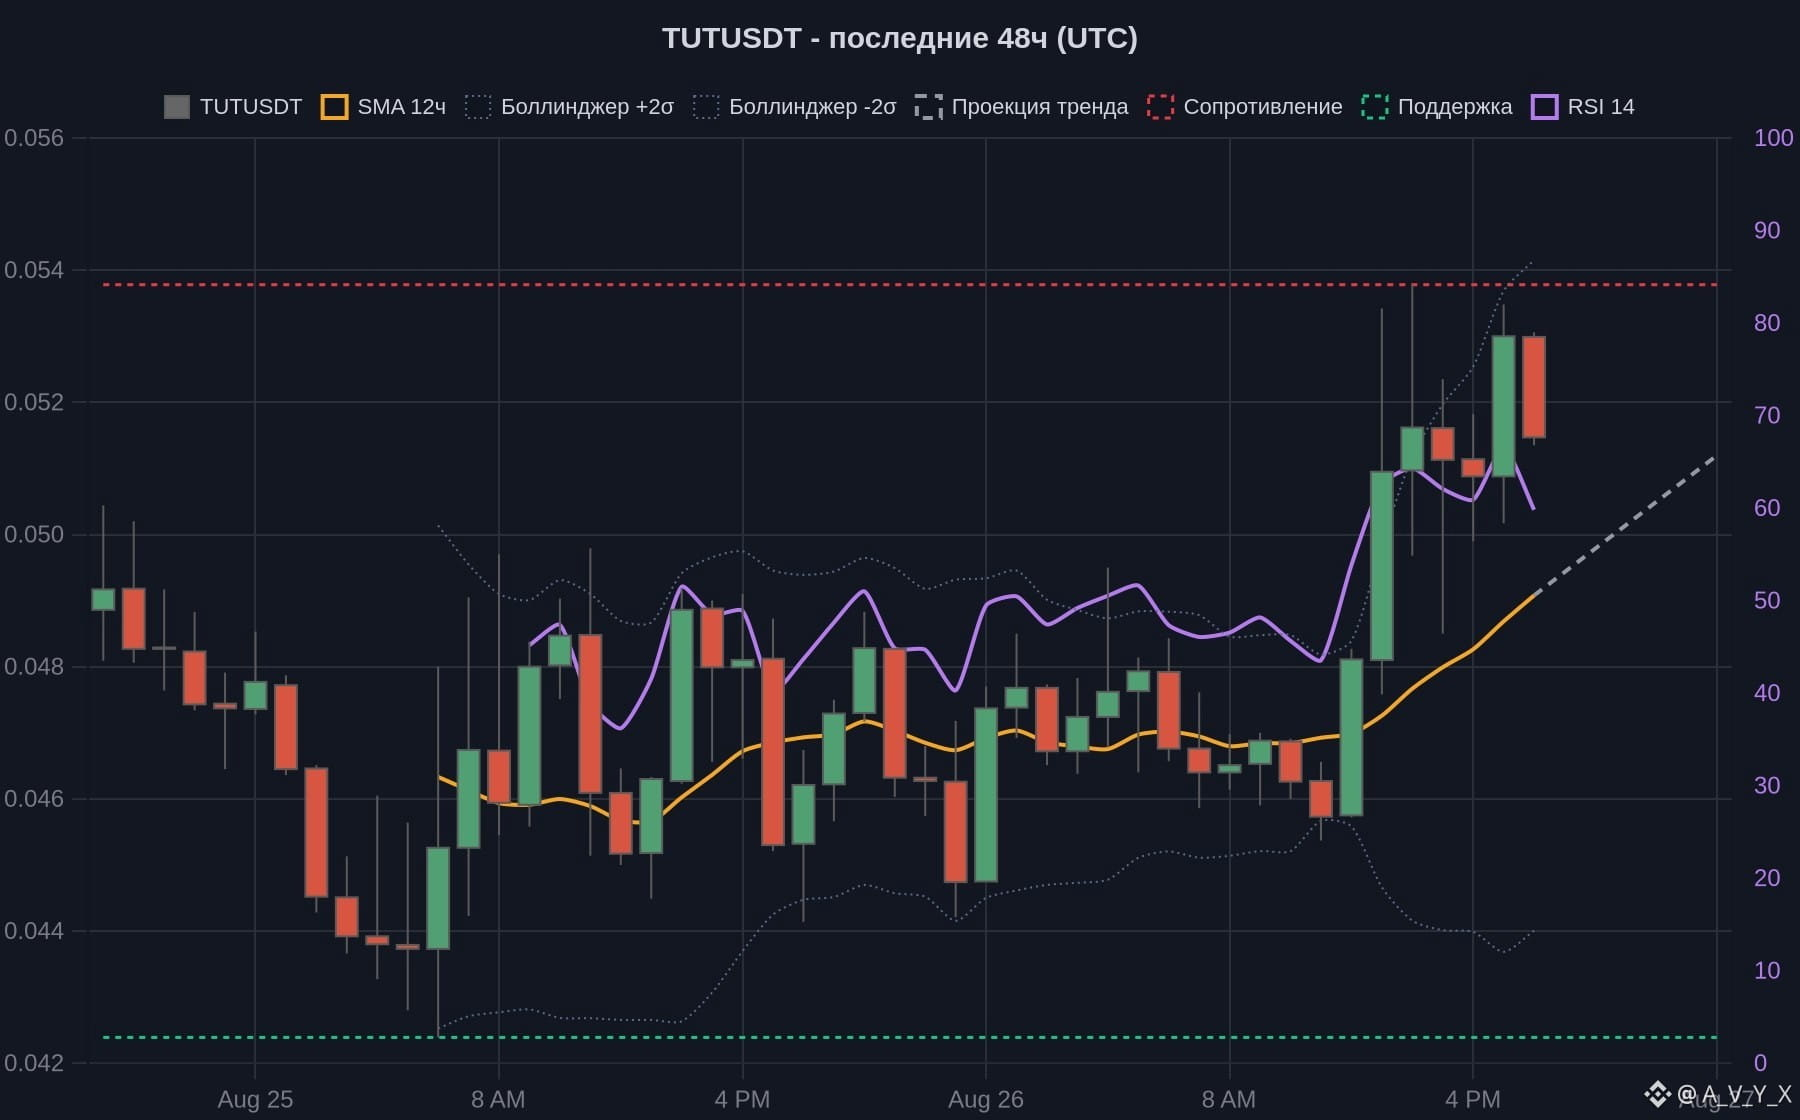Toggle the Поддержка legend entry
Image resolution: width=1800 pixels, height=1120 pixels.
1437,107
